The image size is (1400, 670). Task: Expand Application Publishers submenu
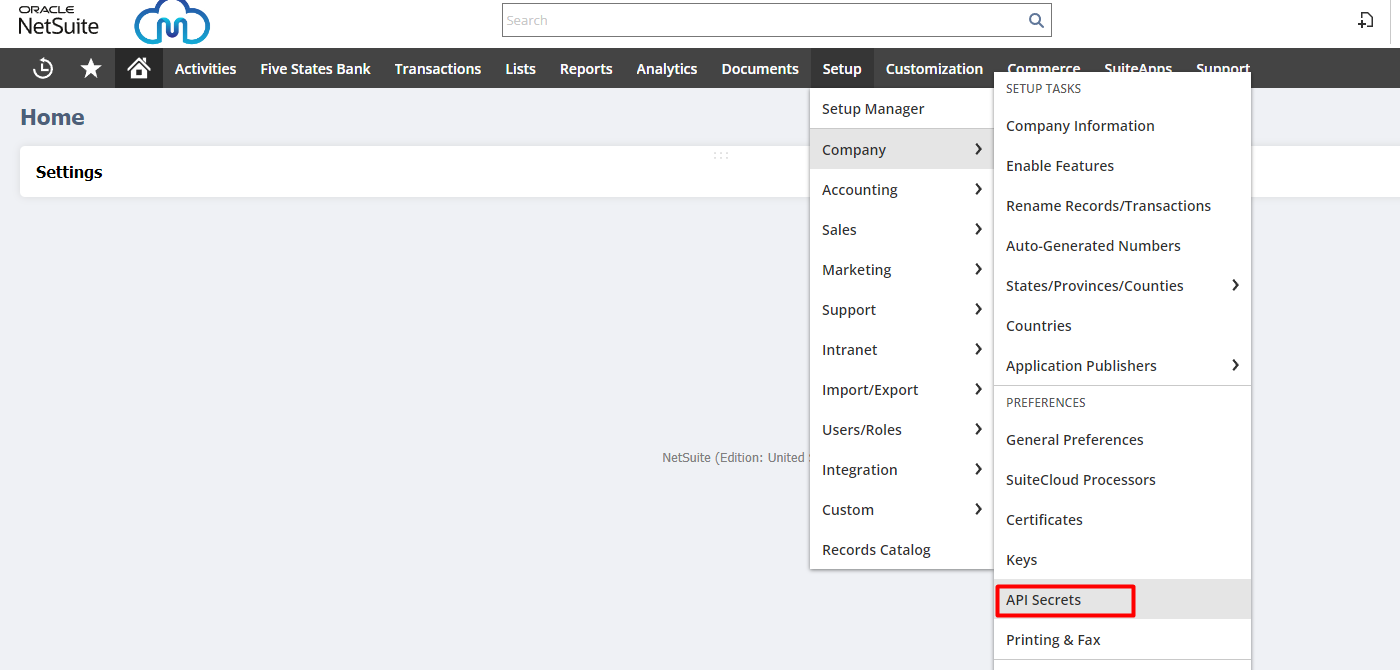coord(1121,366)
